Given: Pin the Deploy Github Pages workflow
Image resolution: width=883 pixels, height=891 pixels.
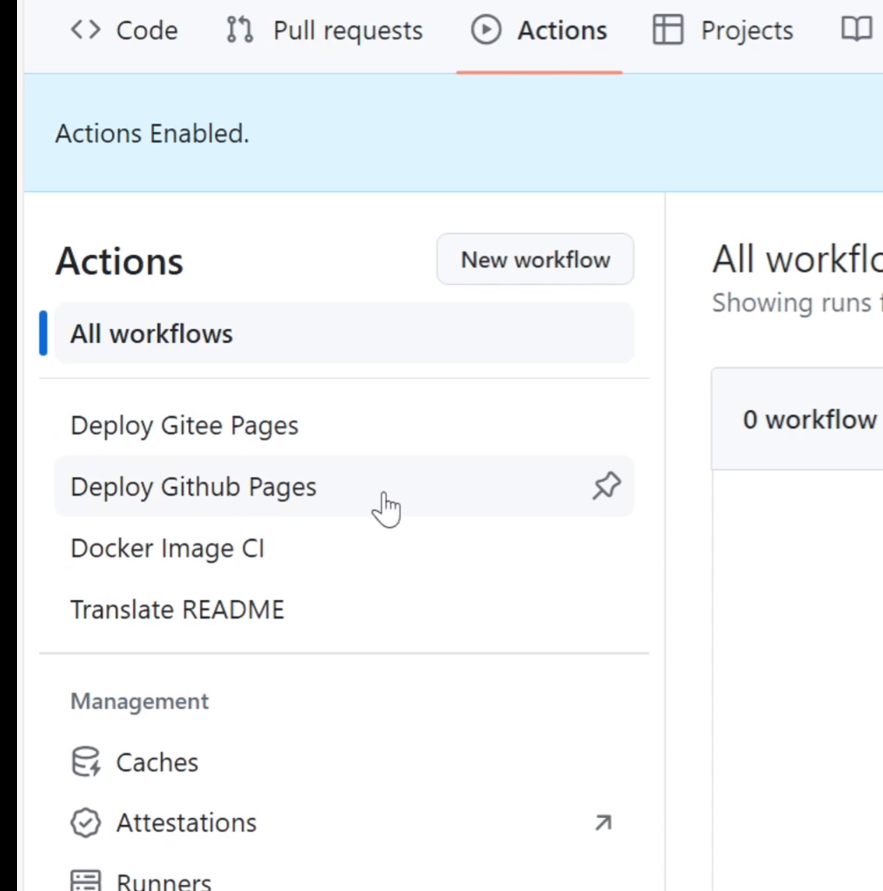Looking at the screenshot, I should (606, 486).
